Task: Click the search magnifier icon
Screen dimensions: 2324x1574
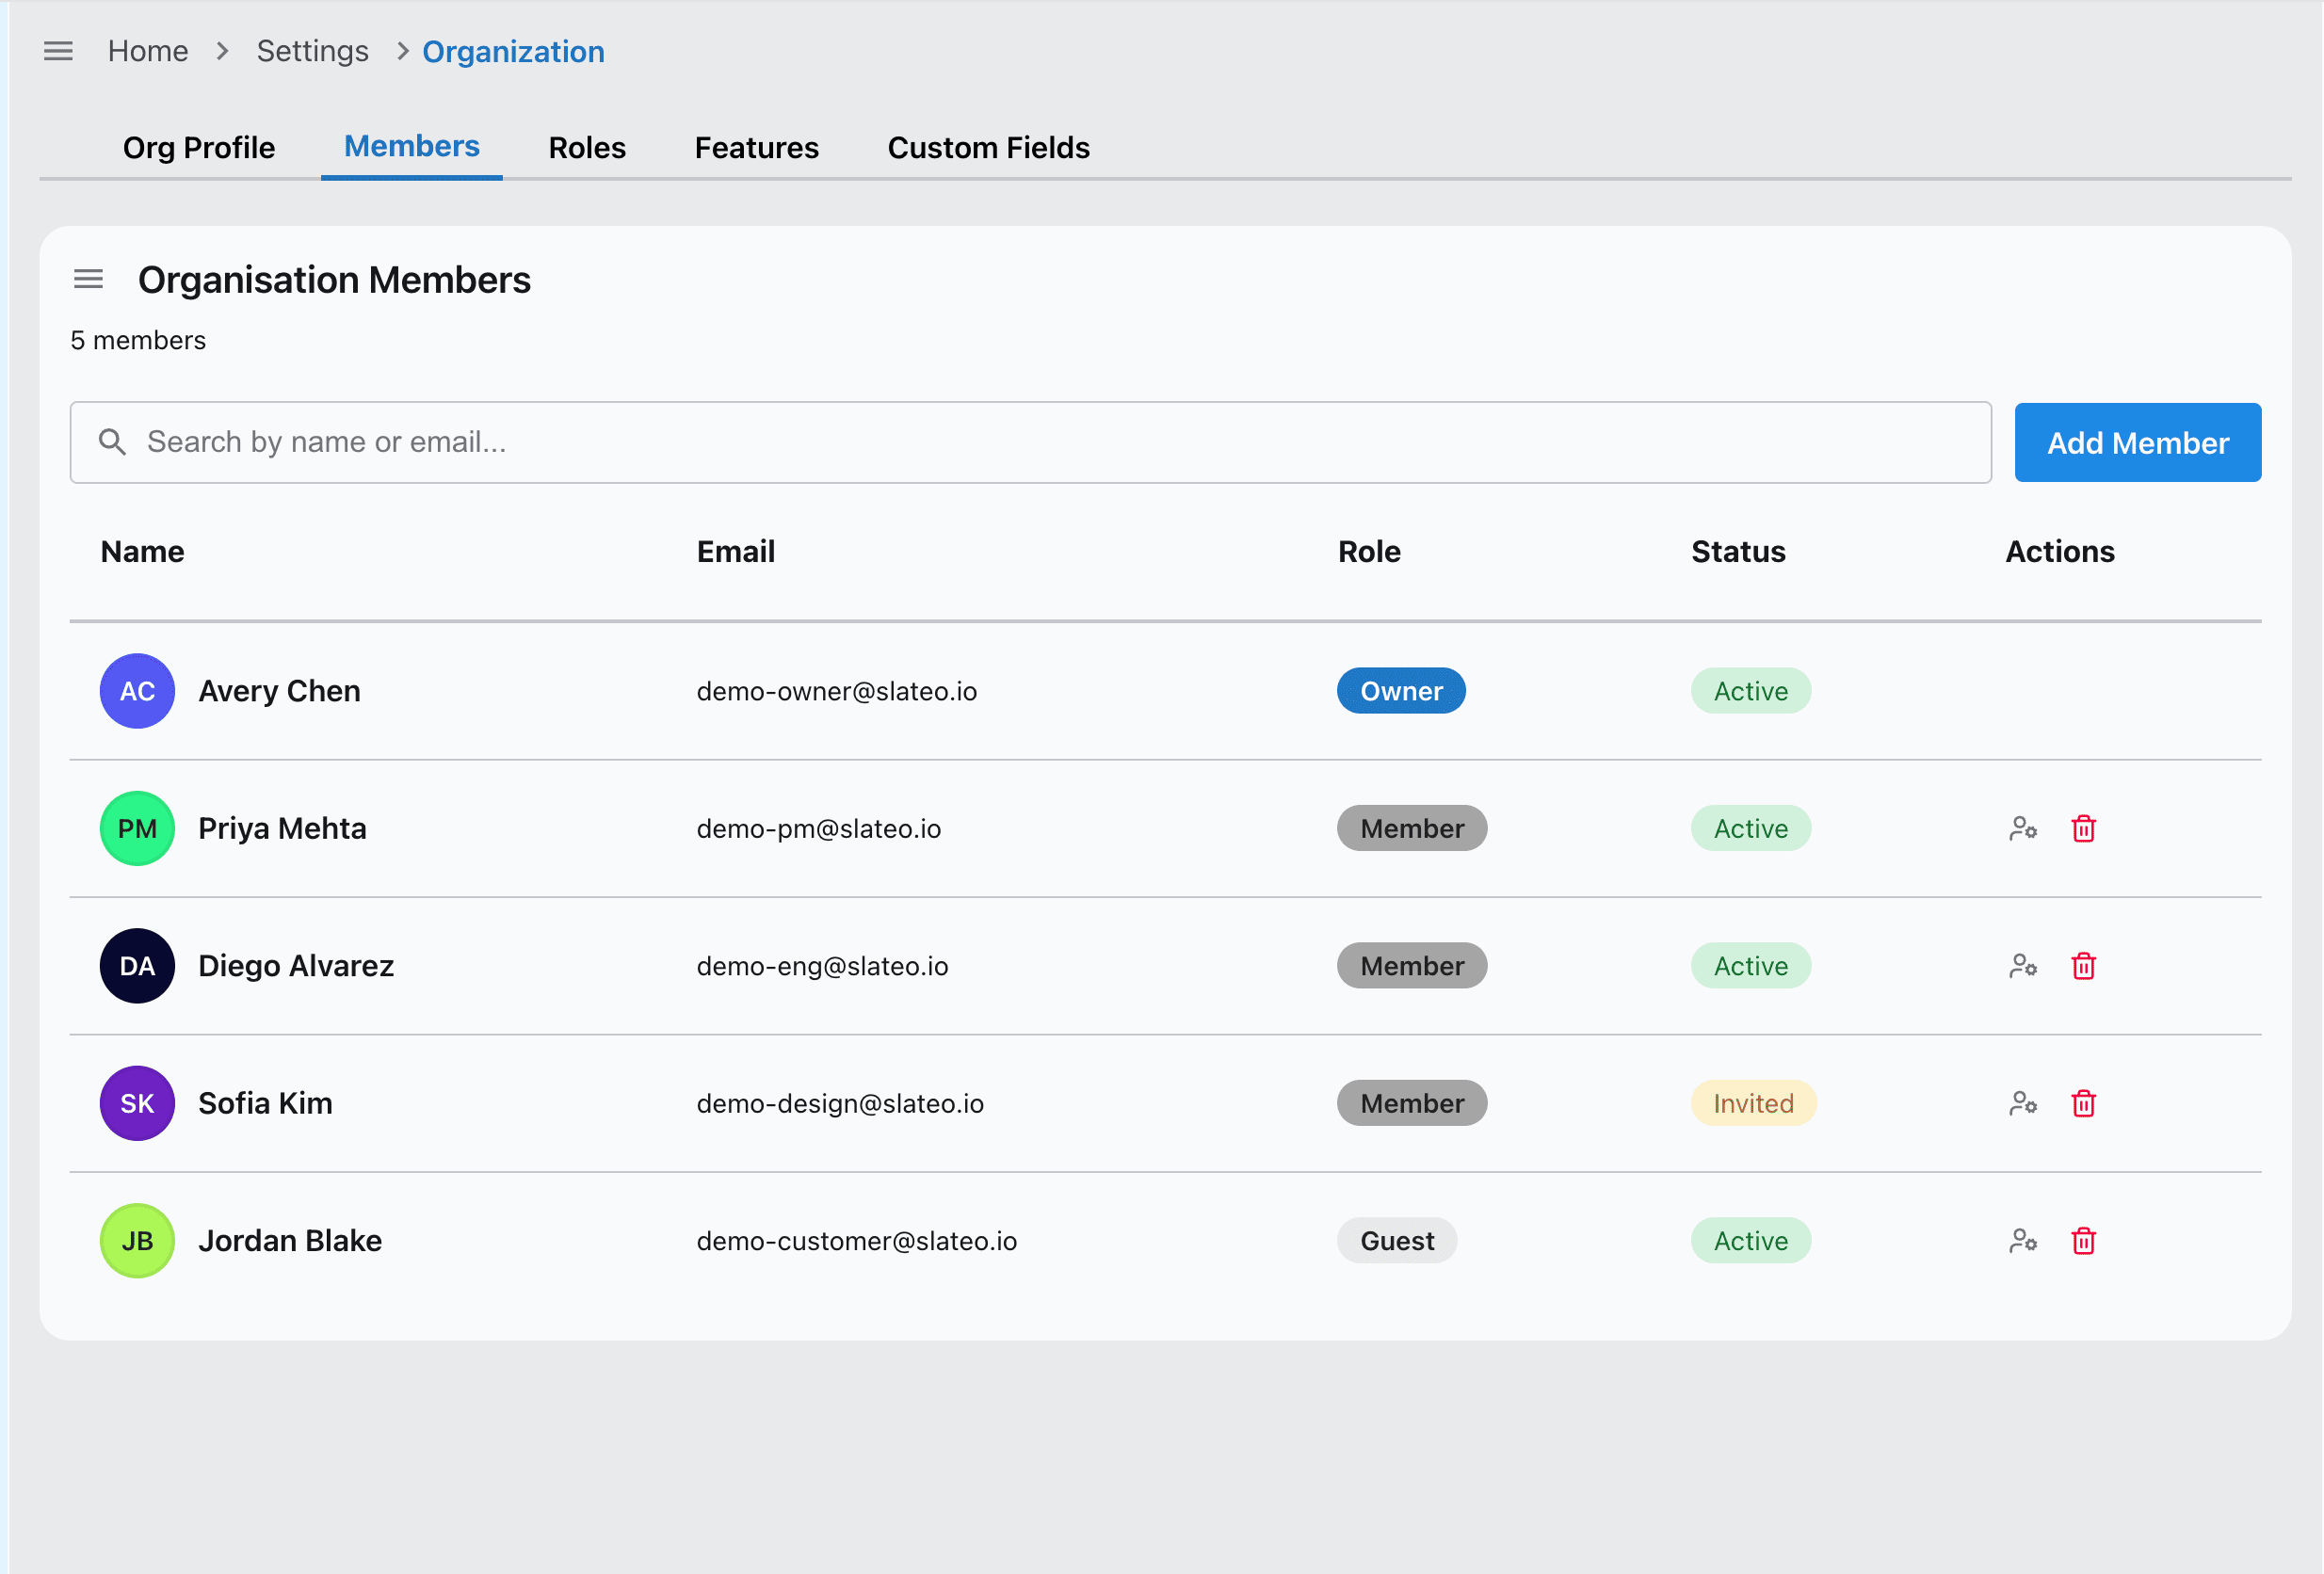Action: tap(112, 442)
